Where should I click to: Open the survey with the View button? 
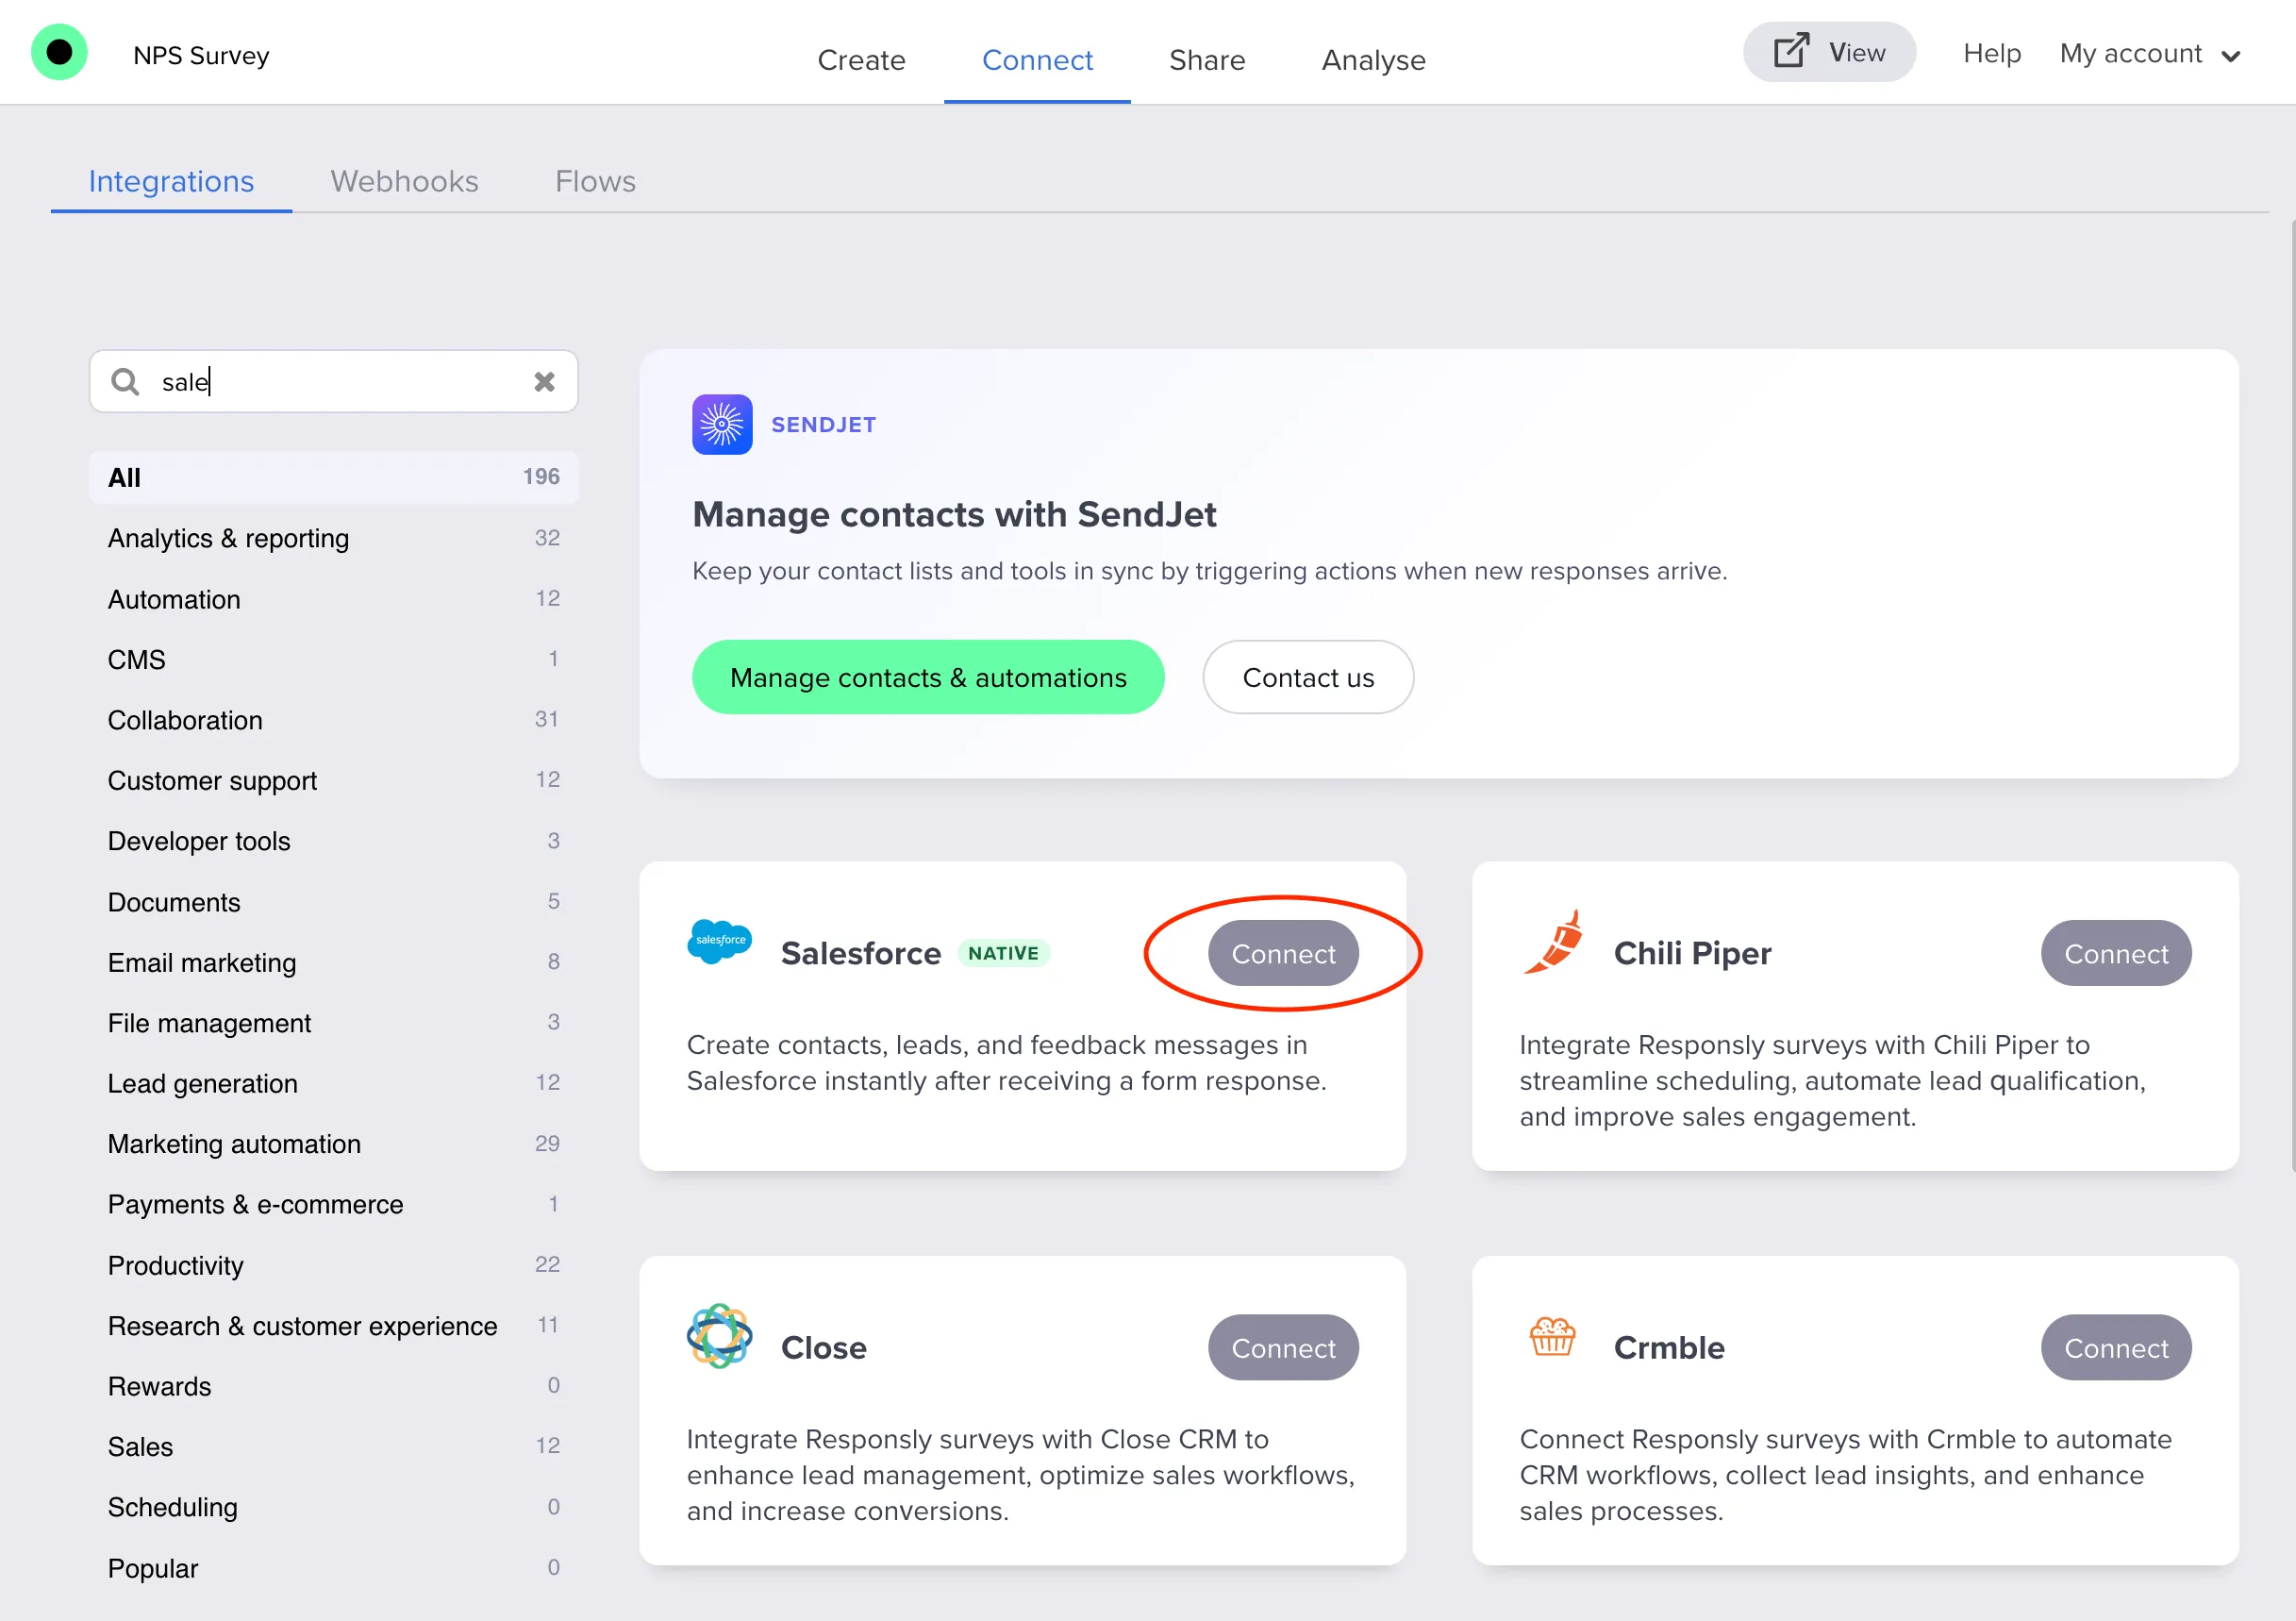pos(1829,51)
